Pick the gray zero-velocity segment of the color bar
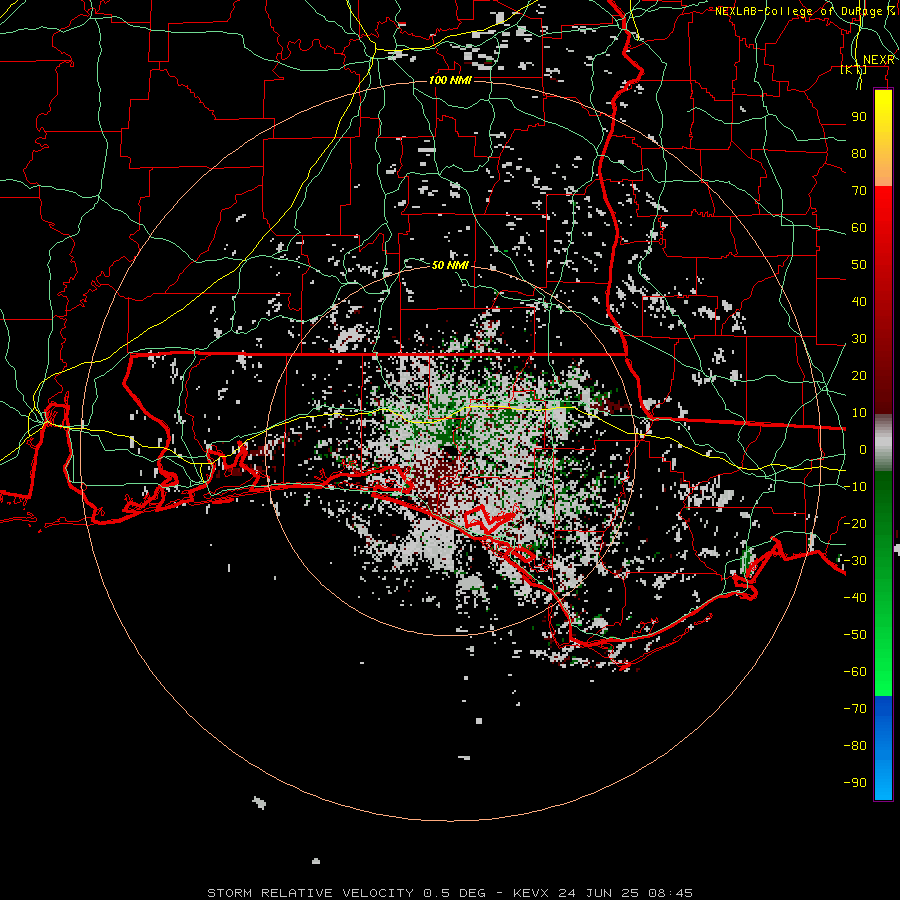Viewport: 900px width, 900px height. pos(883,443)
